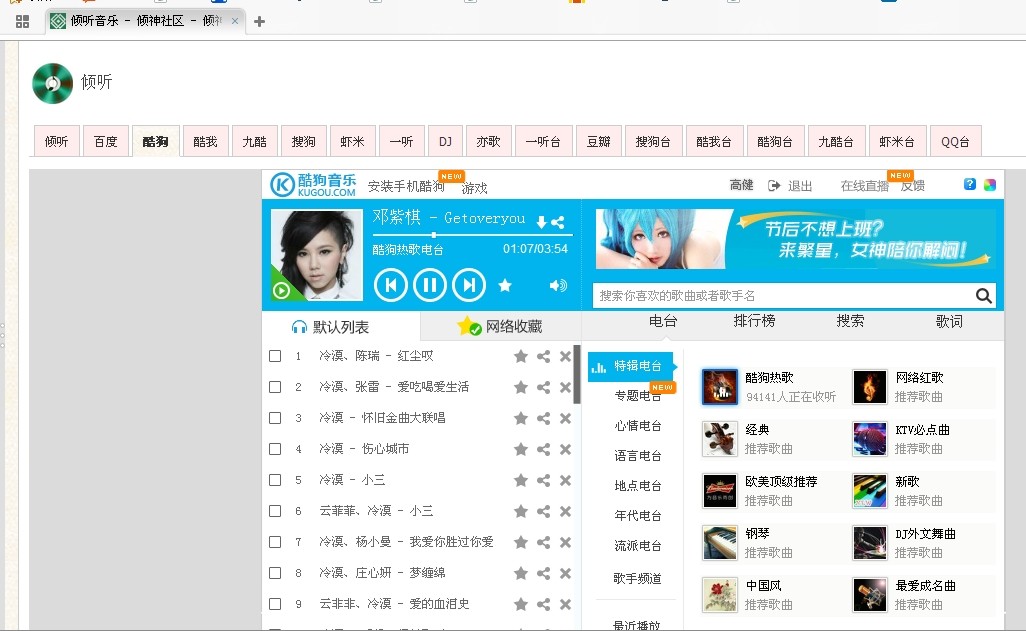Click the search magnifier icon
Viewport: 1026px width, 631px height.
[x=983, y=295]
